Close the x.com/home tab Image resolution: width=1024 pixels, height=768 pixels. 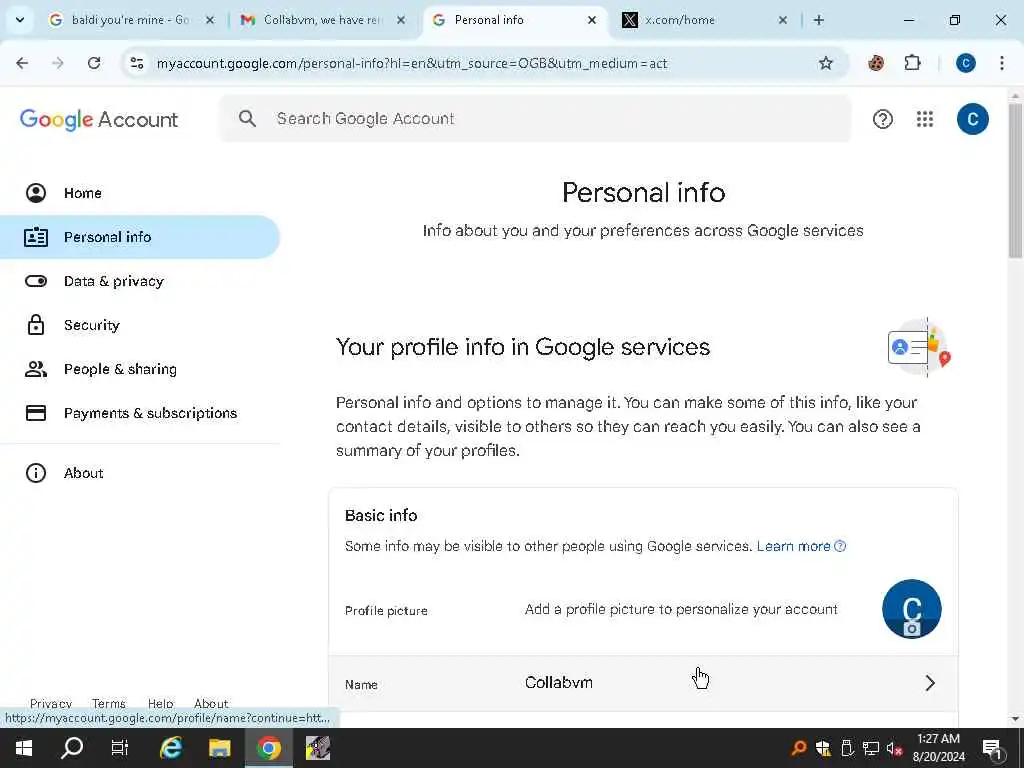(x=782, y=20)
